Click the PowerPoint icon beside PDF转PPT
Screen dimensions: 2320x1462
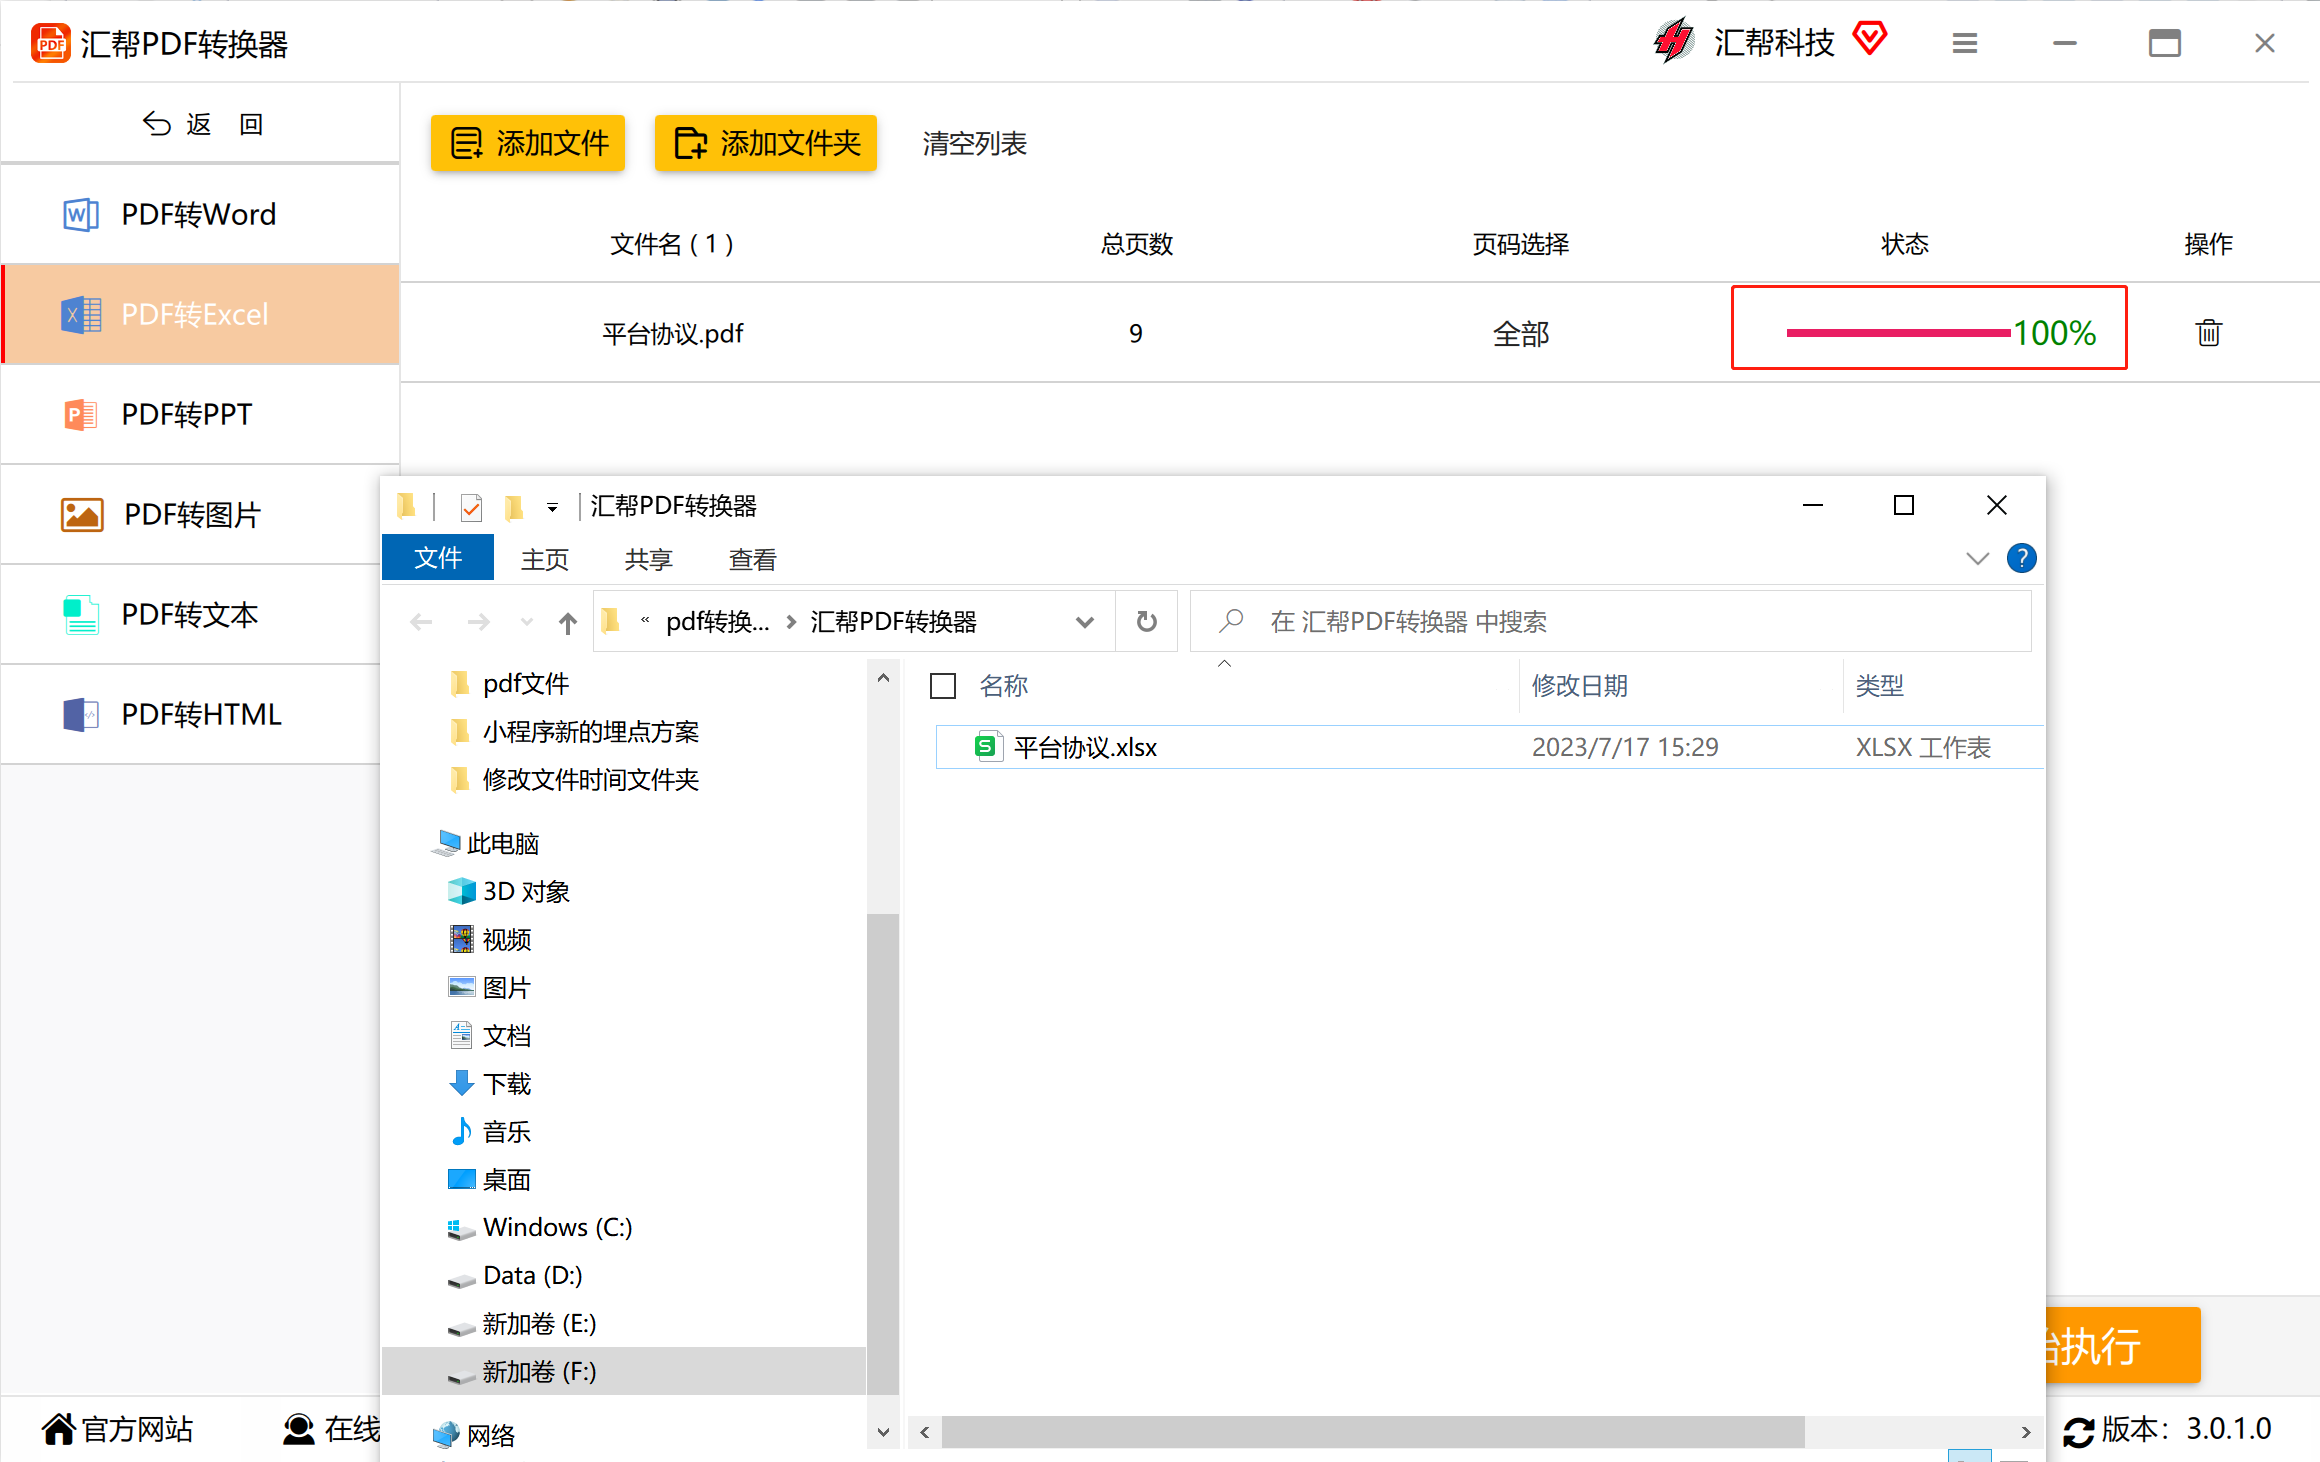click(x=81, y=414)
